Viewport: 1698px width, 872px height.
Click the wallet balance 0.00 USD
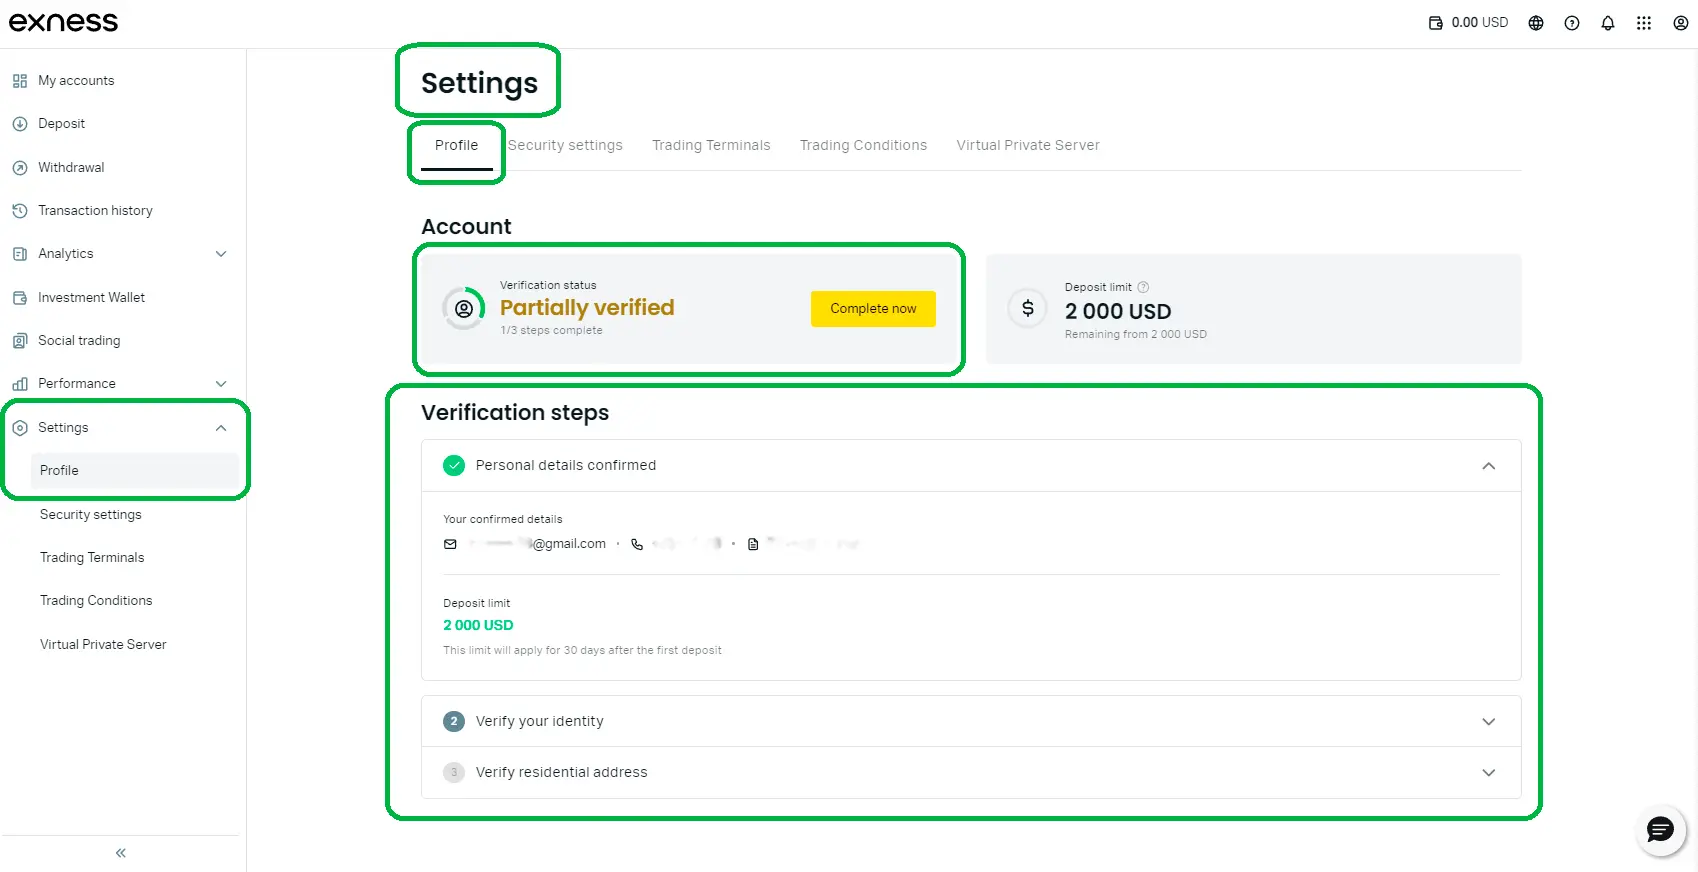1468,23
